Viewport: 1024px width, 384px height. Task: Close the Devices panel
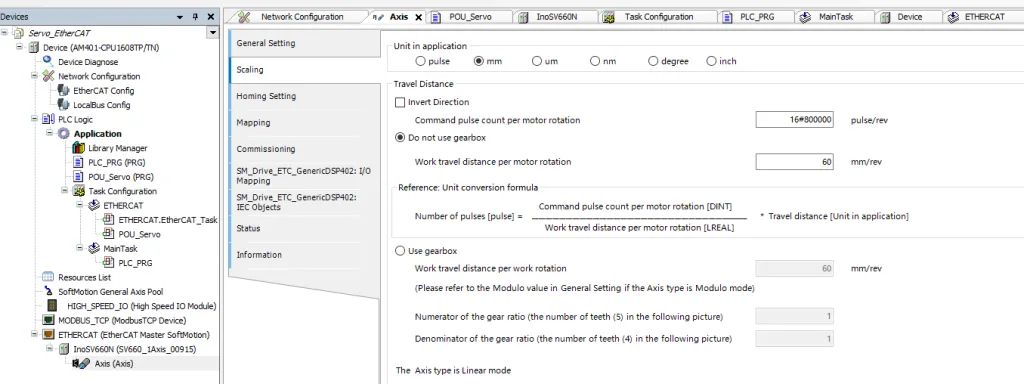[210, 17]
